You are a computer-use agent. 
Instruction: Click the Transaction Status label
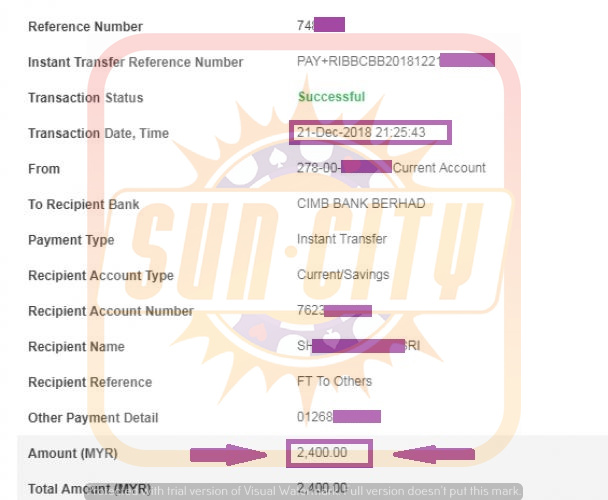pyautogui.click(x=86, y=98)
